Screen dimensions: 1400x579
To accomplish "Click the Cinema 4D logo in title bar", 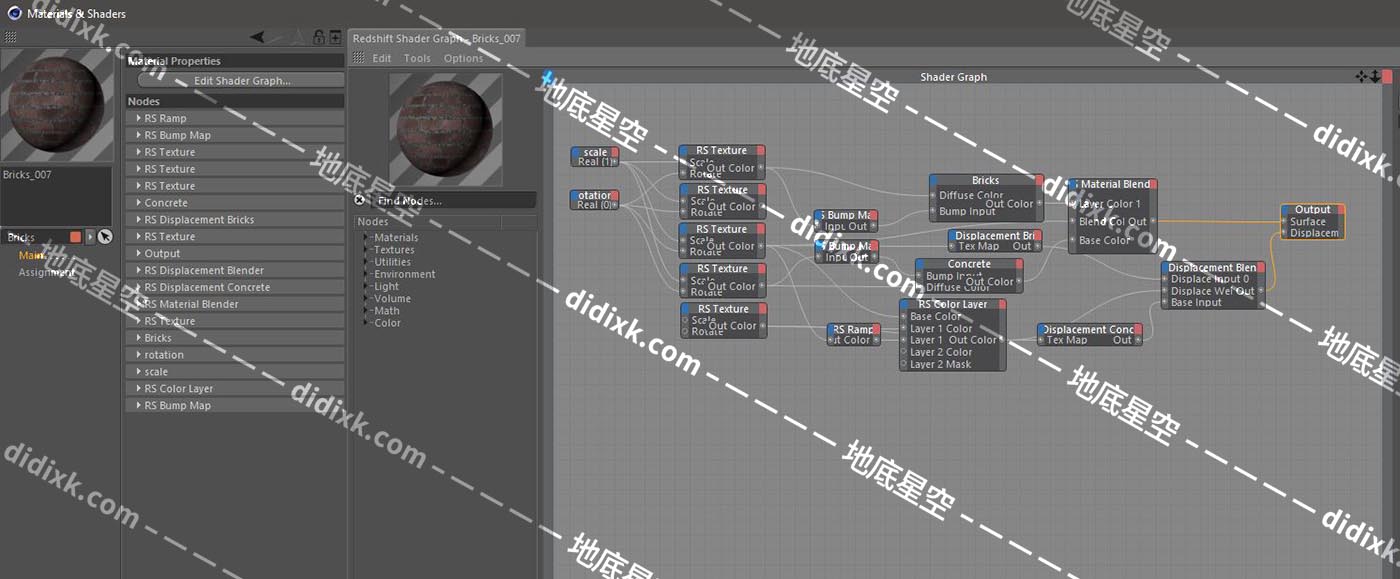I will 13,13.
